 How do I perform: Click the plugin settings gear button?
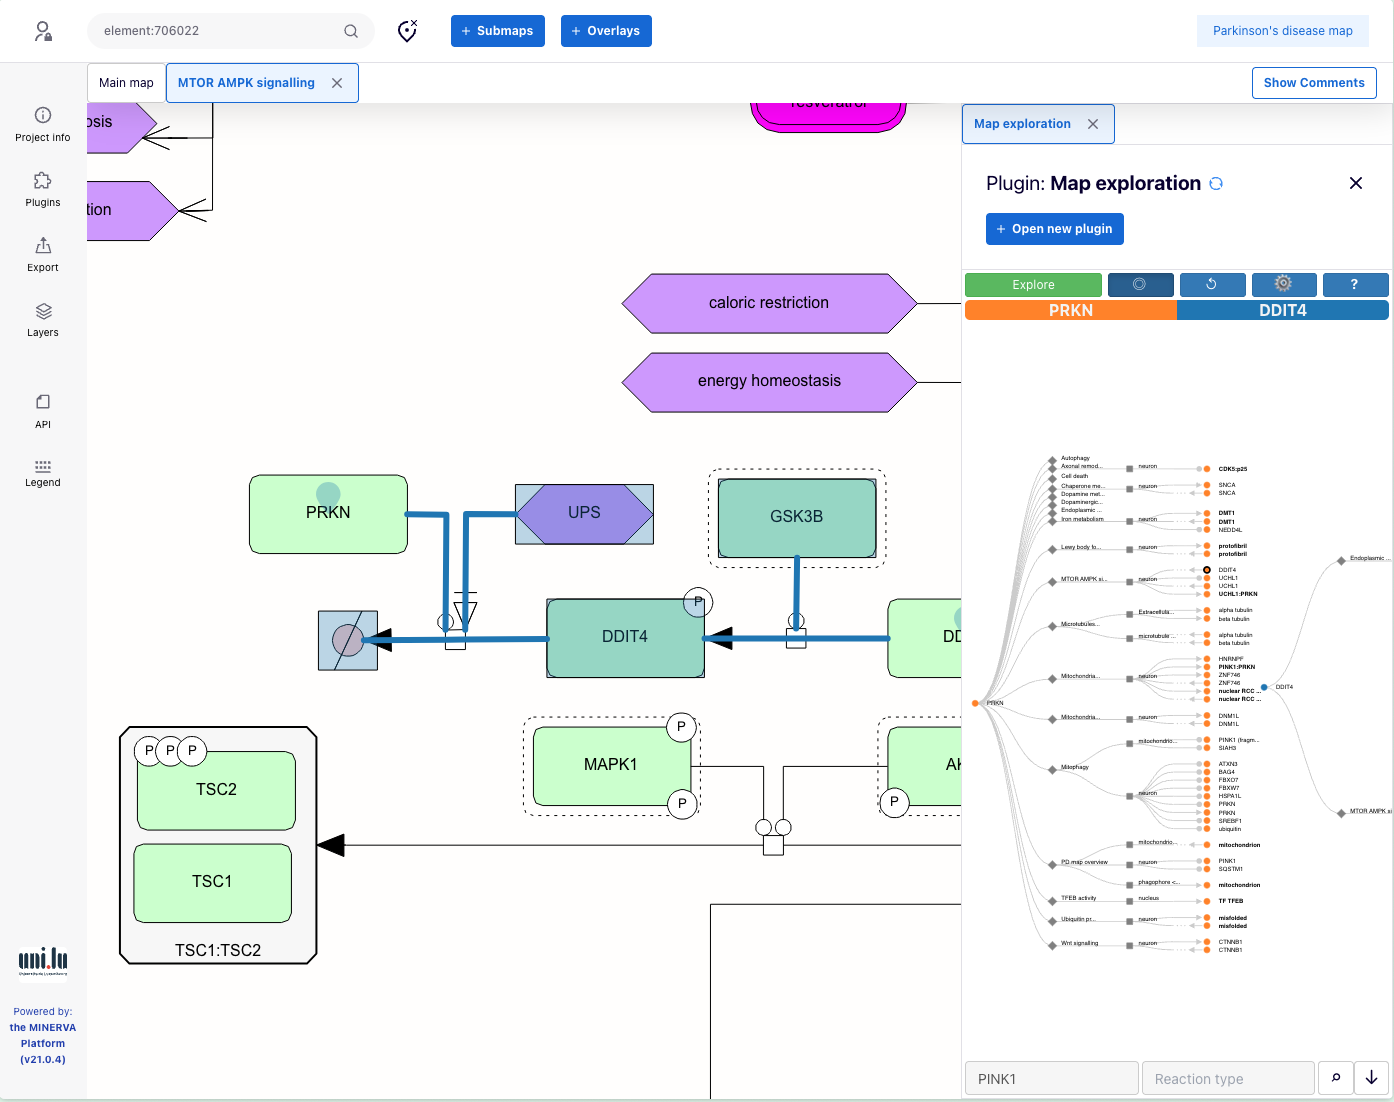tap(1283, 285)
